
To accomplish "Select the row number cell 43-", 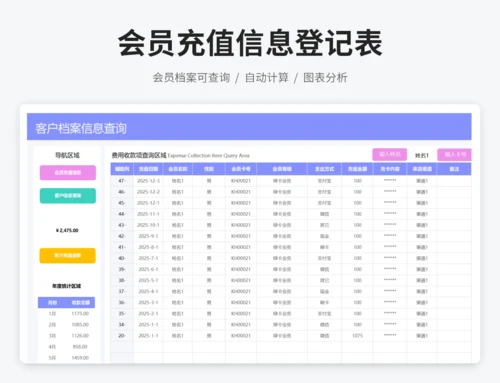I will click(122, 225).
